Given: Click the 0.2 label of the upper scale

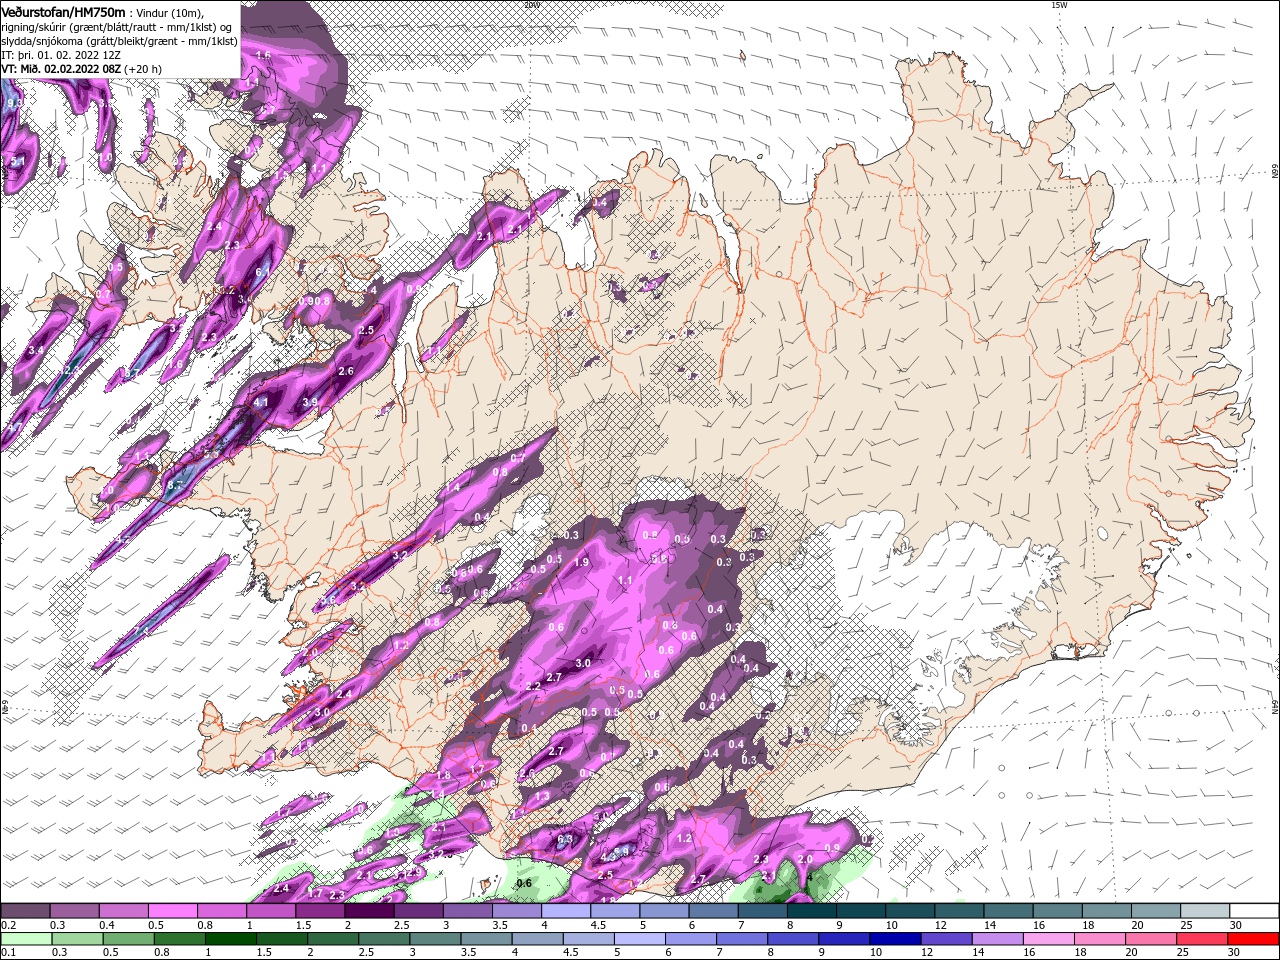Looking at the screenshot, I should (x=7, y=925).
